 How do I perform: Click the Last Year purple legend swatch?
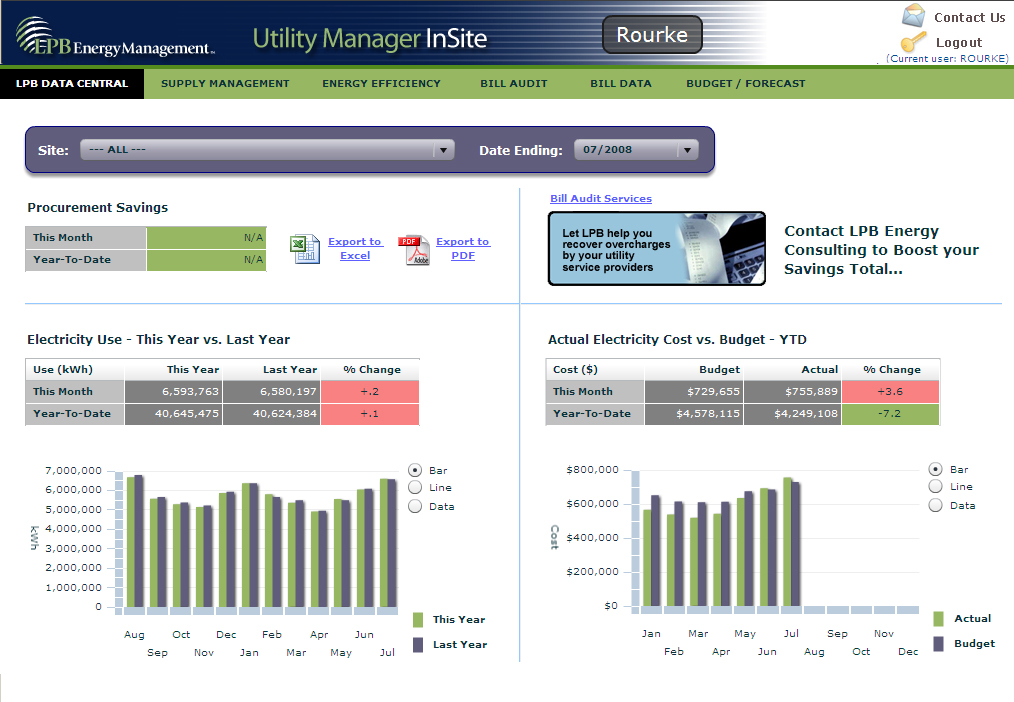tap(418, 644)
